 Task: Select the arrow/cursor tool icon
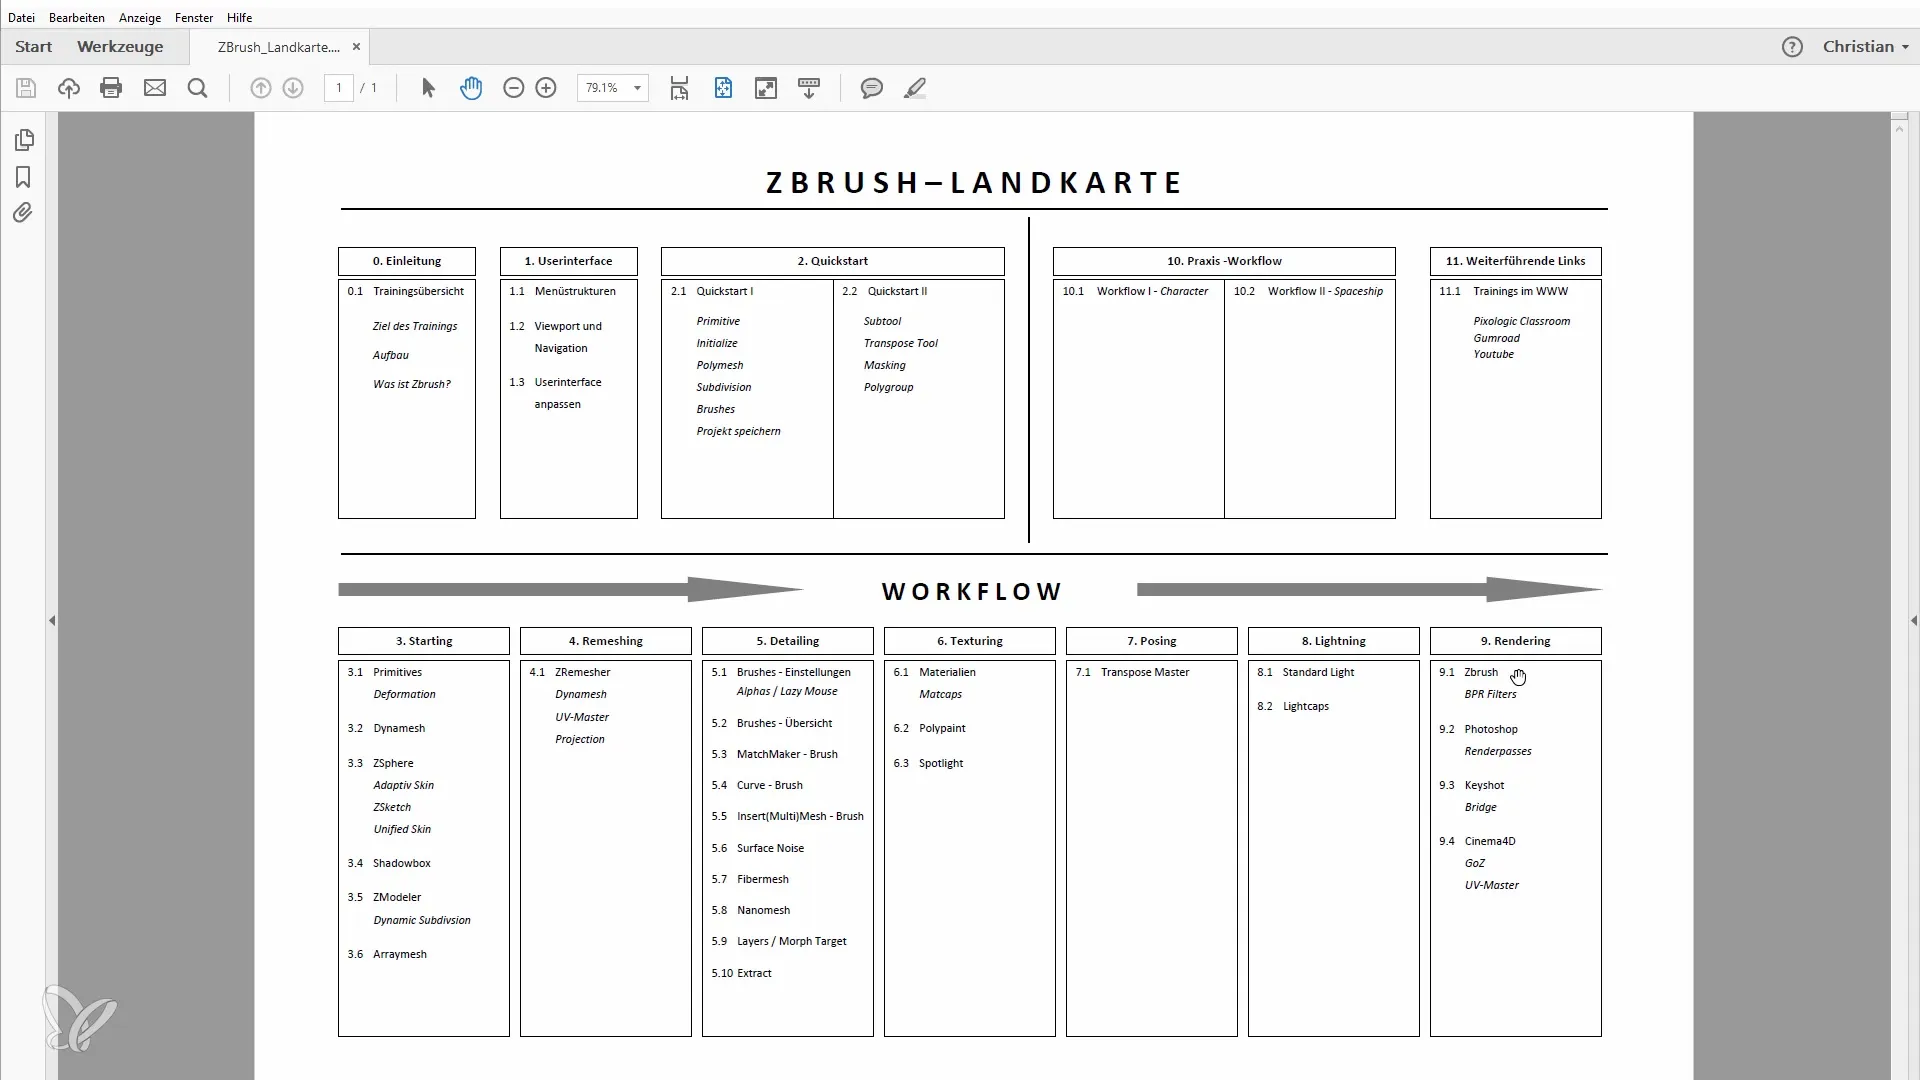(427, 88)
